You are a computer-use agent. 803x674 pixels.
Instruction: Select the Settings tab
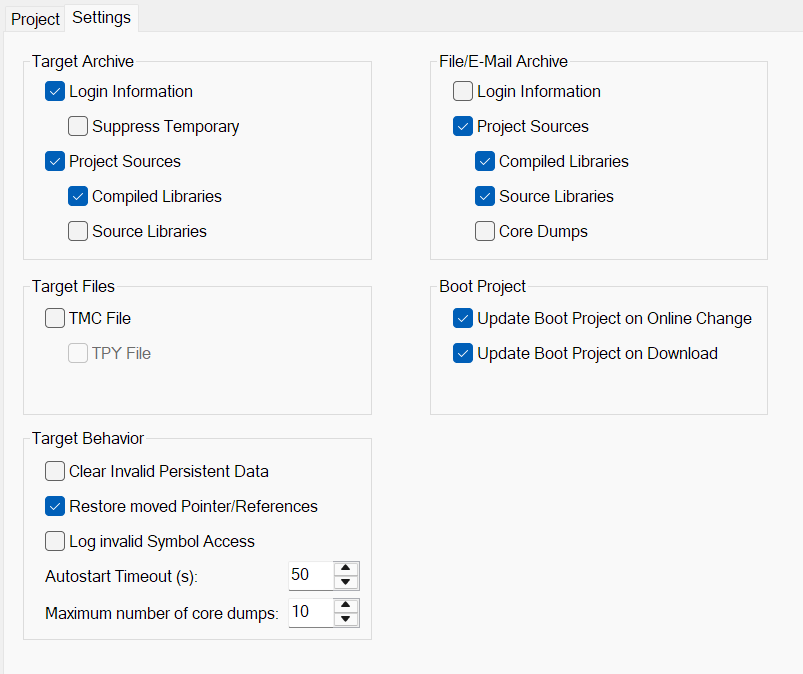click(x=101, y=17)
